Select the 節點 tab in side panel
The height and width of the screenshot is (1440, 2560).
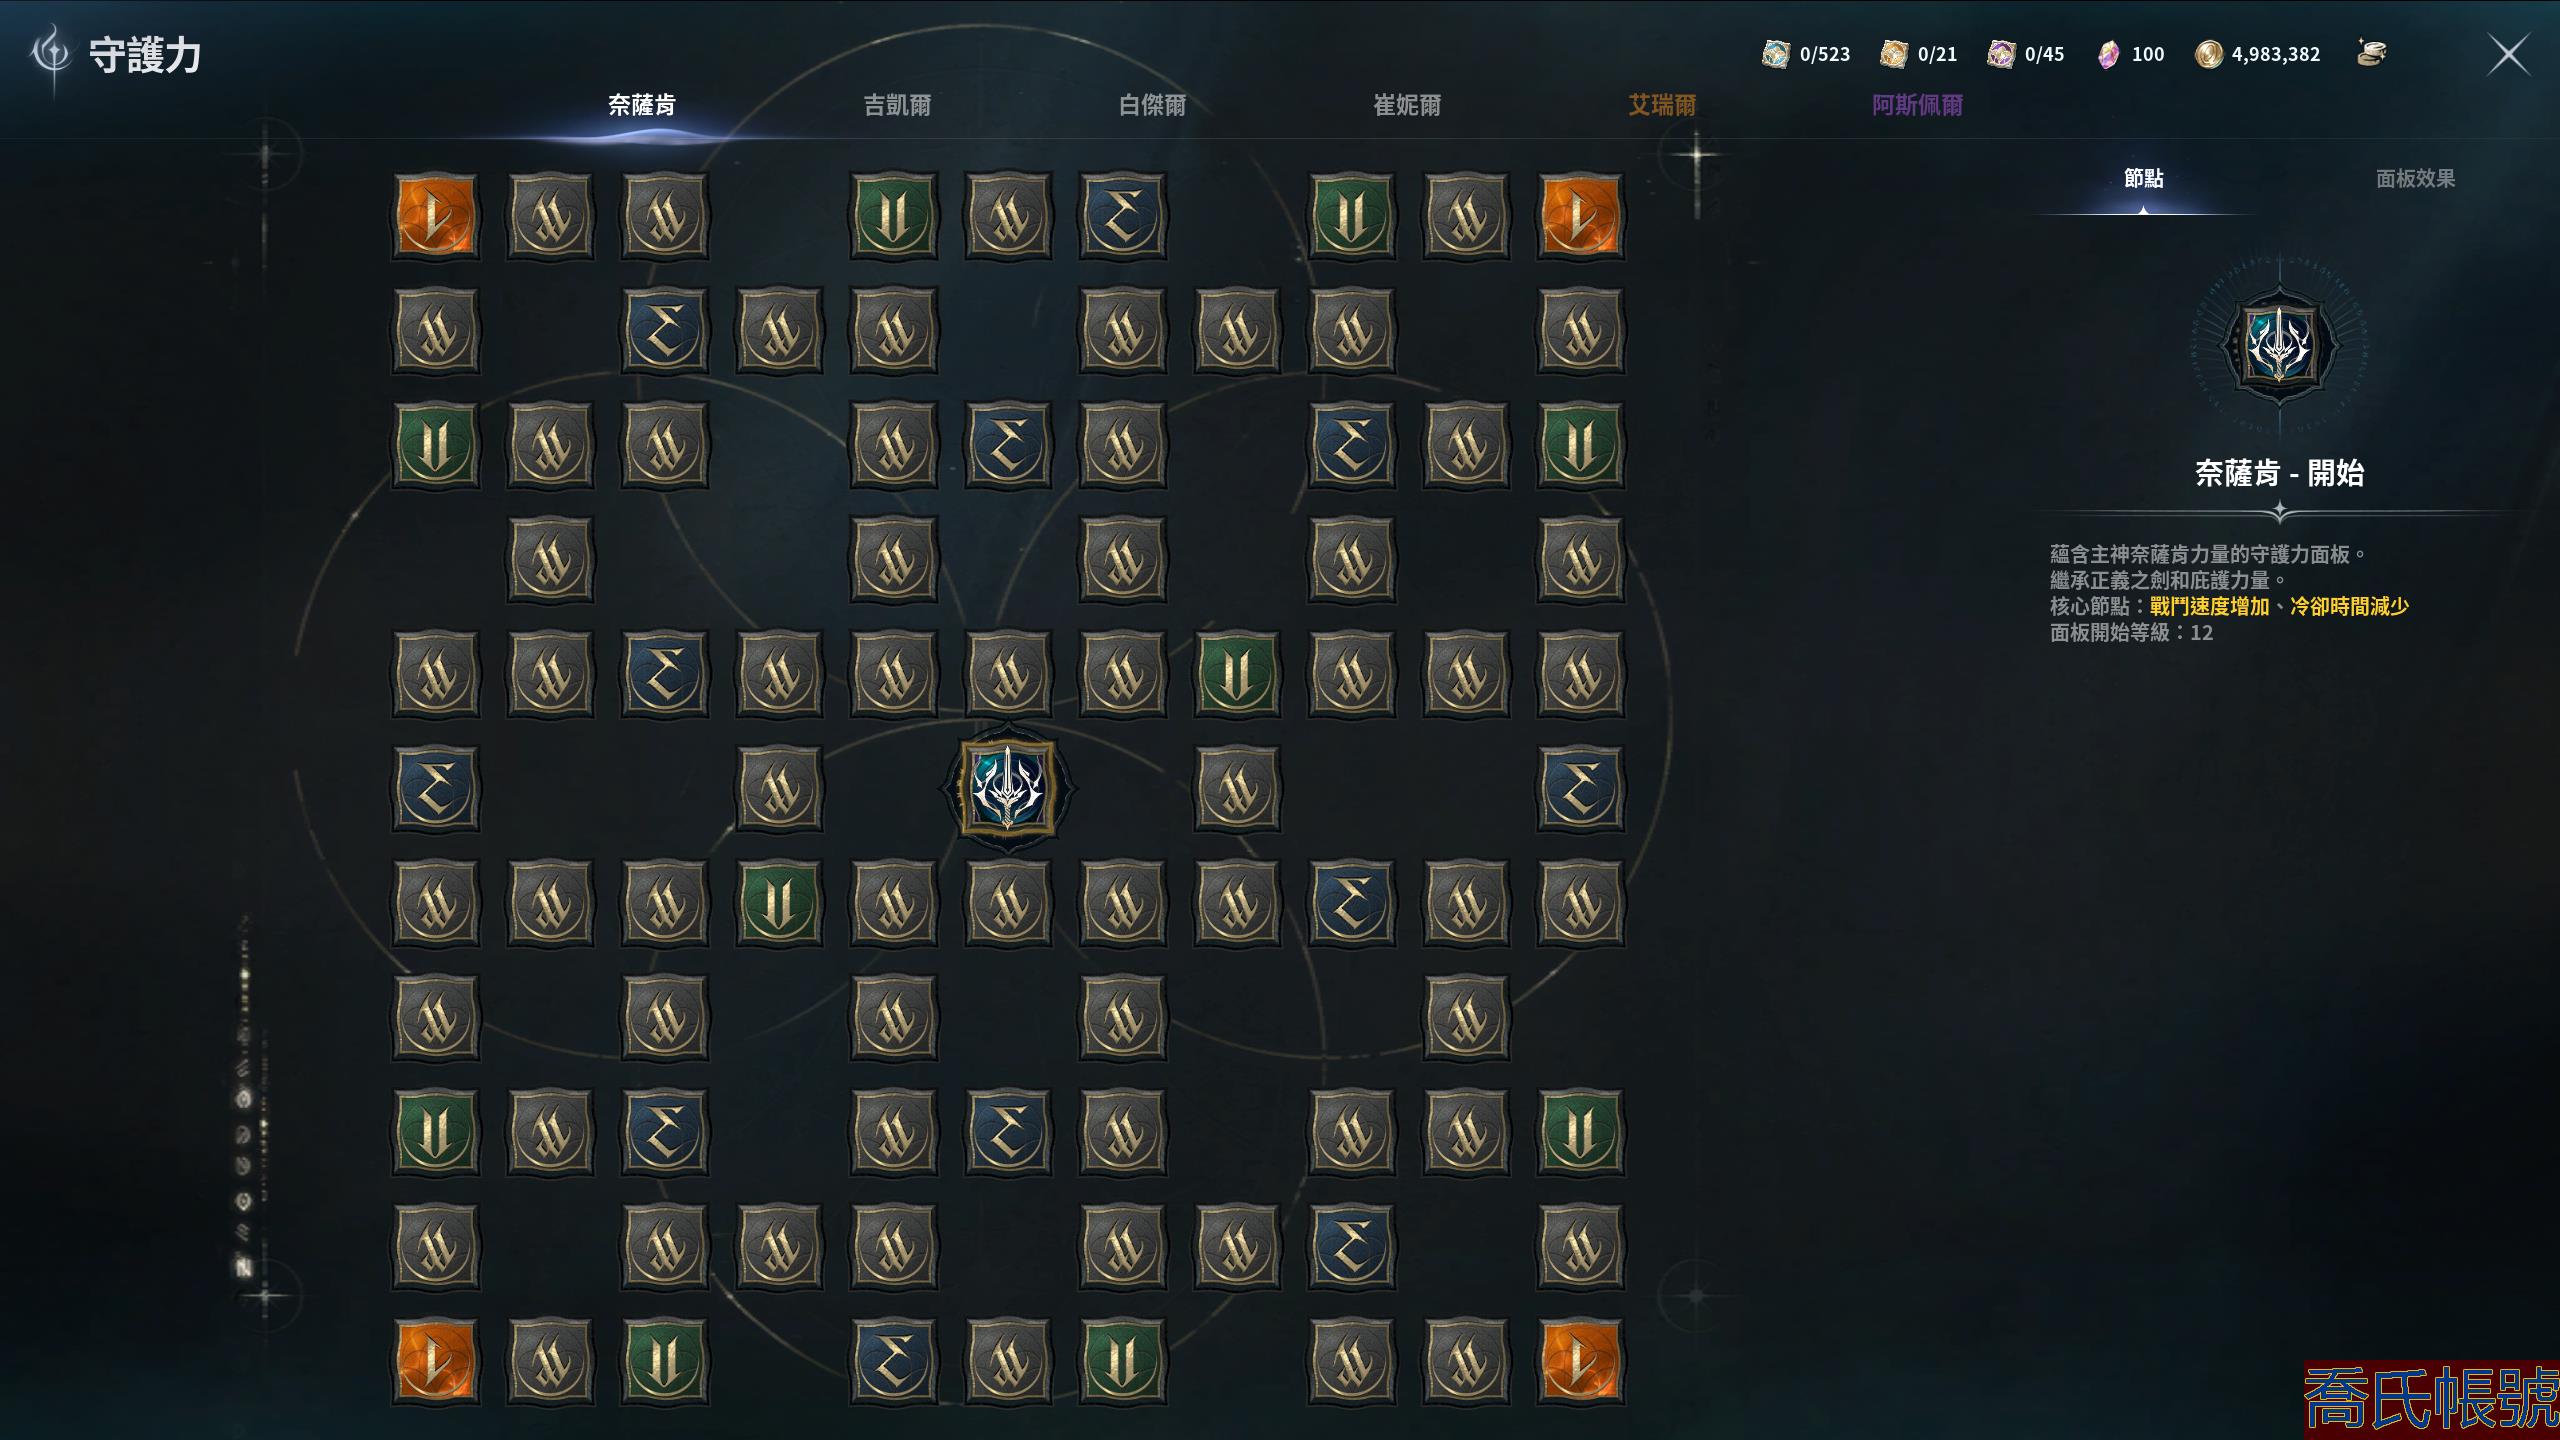[x=2143, y=178]
